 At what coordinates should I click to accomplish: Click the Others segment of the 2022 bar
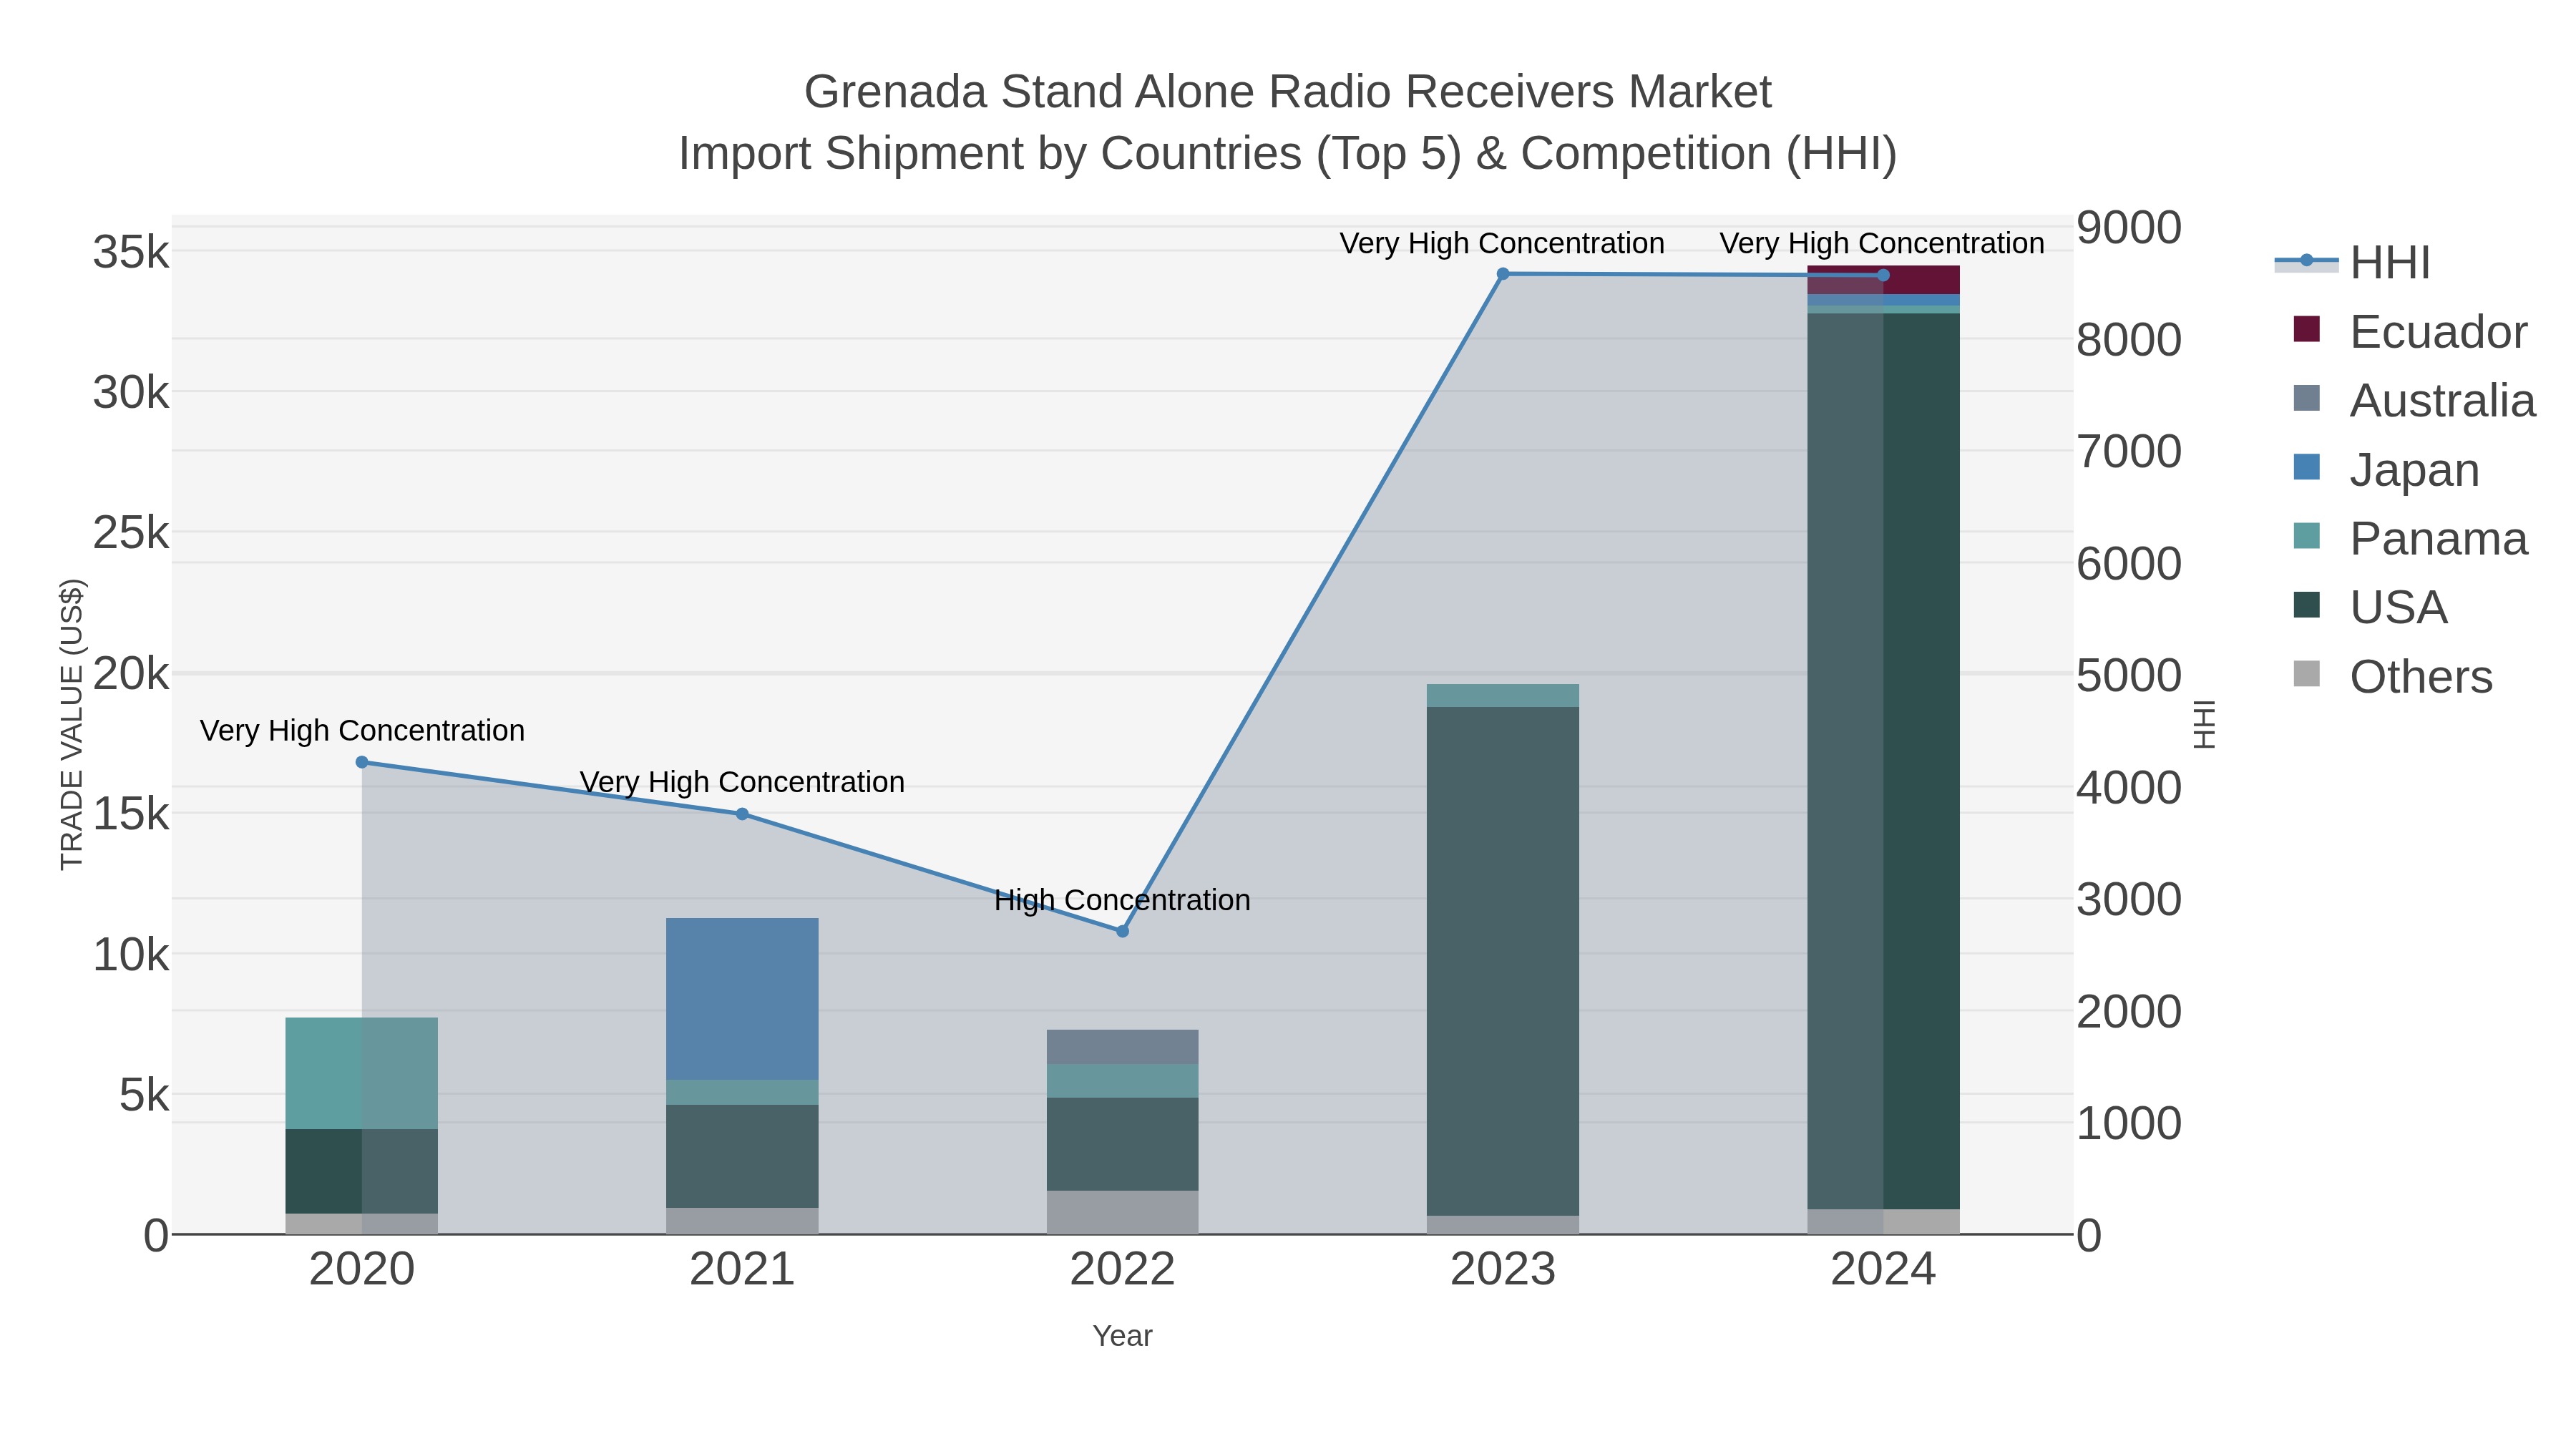point(1122,1212)
